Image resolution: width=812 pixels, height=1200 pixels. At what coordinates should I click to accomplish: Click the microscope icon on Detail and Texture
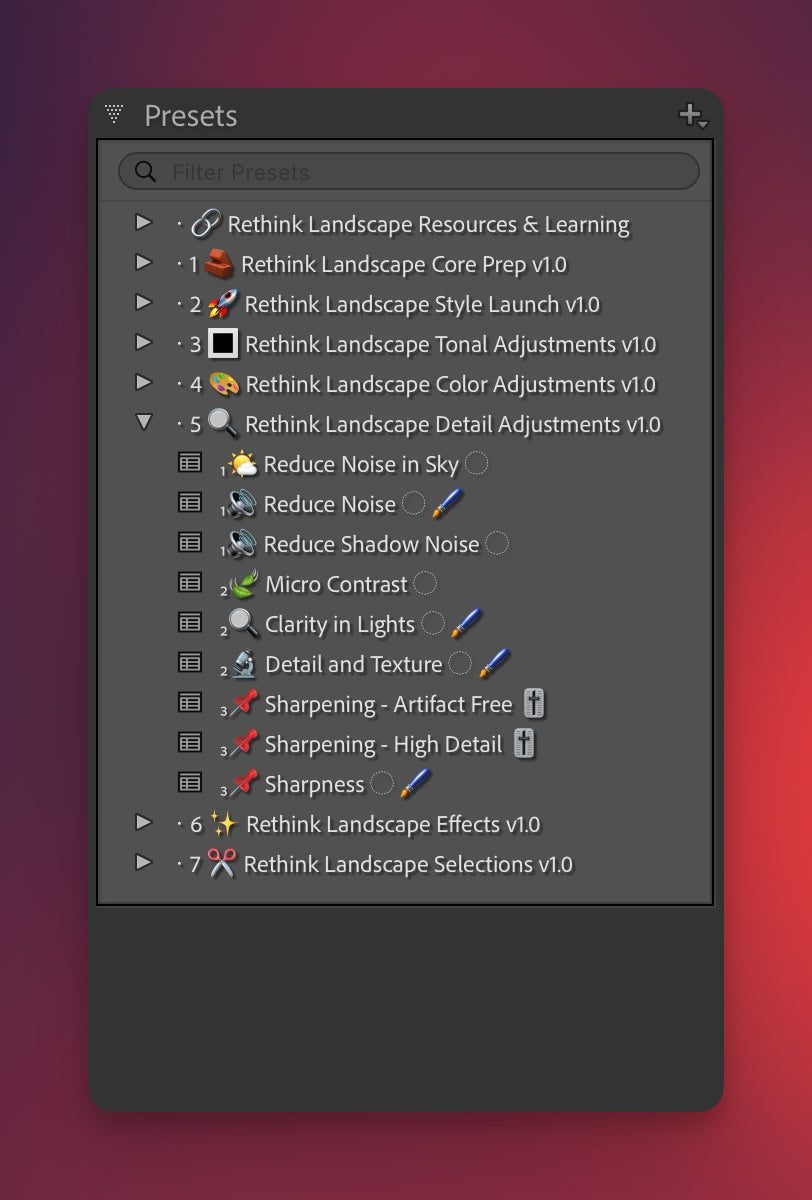coord(244,664)
